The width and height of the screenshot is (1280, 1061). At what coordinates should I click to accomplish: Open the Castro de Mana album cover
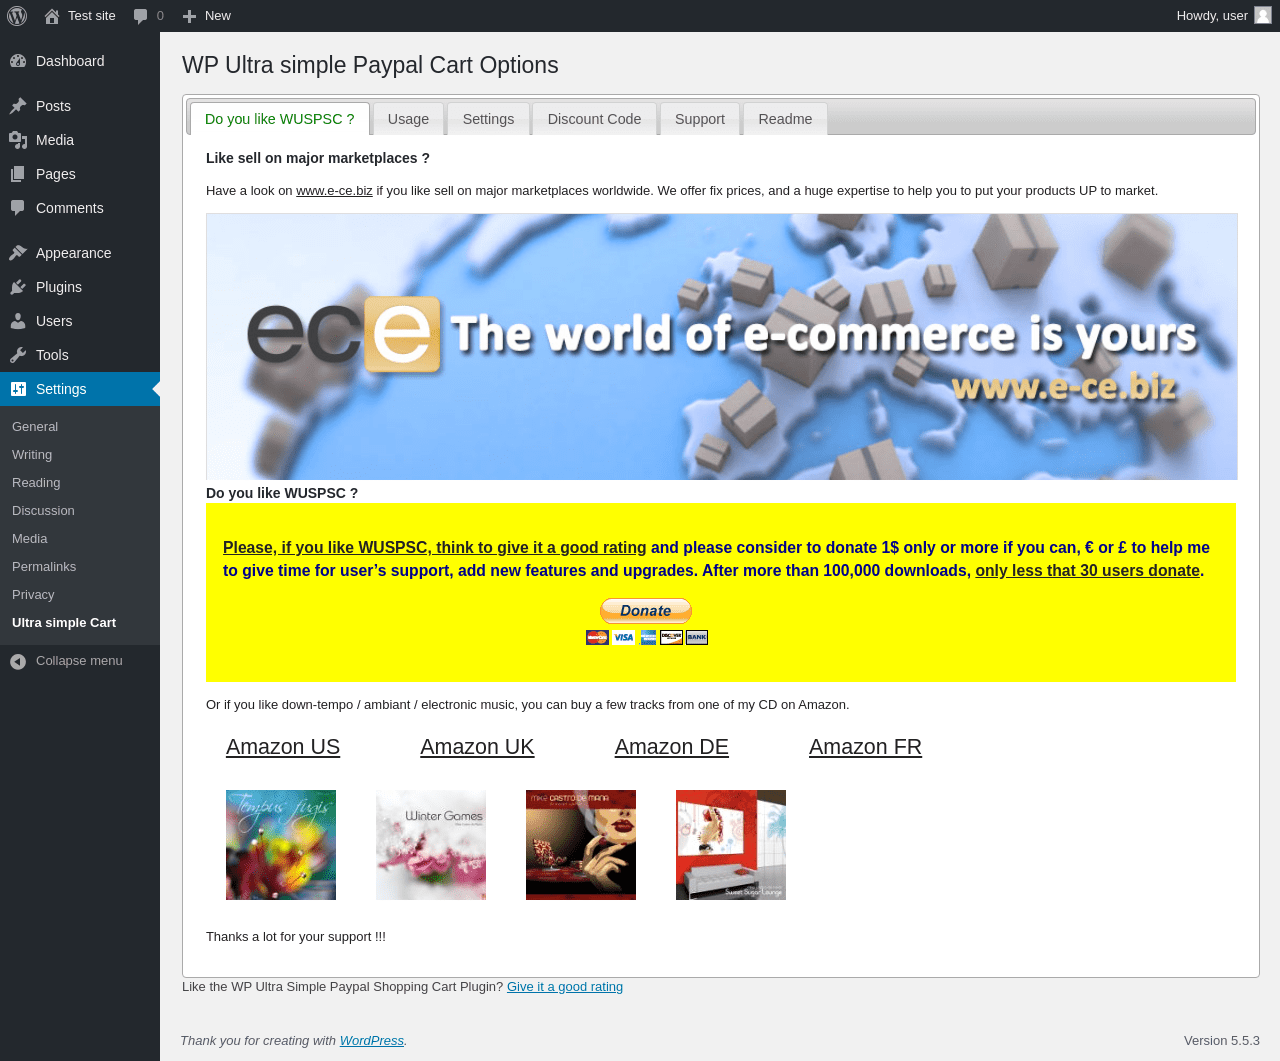click(581, 845)
